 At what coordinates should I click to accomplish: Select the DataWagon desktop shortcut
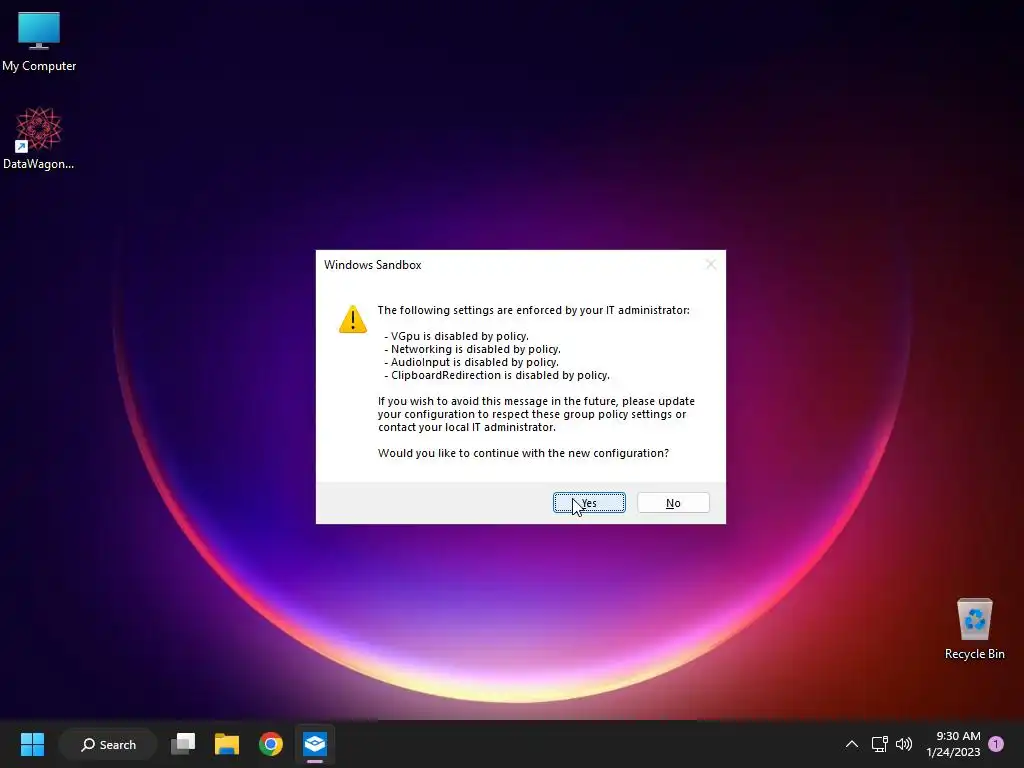(39, 138)
